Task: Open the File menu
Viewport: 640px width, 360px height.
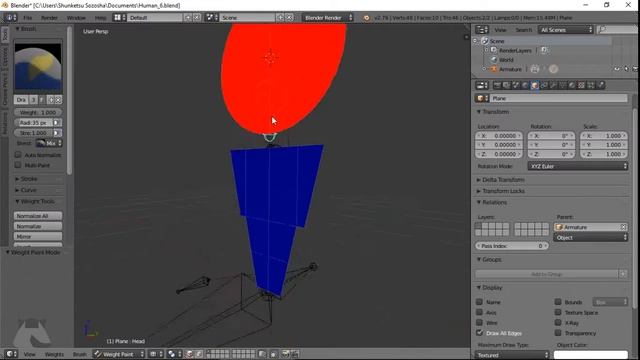Action: tap(27, 18)
